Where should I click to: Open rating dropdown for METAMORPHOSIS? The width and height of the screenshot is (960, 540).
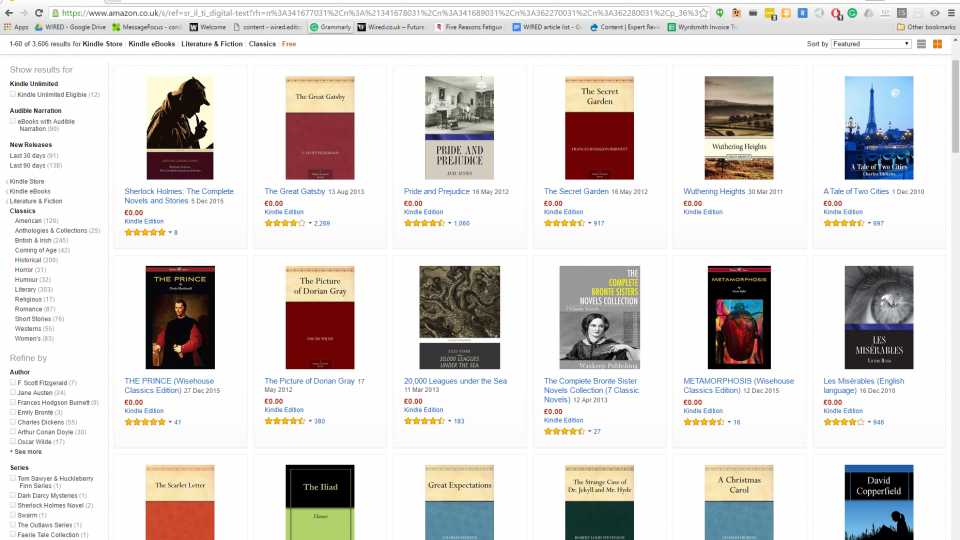click(x=730, y=422)
